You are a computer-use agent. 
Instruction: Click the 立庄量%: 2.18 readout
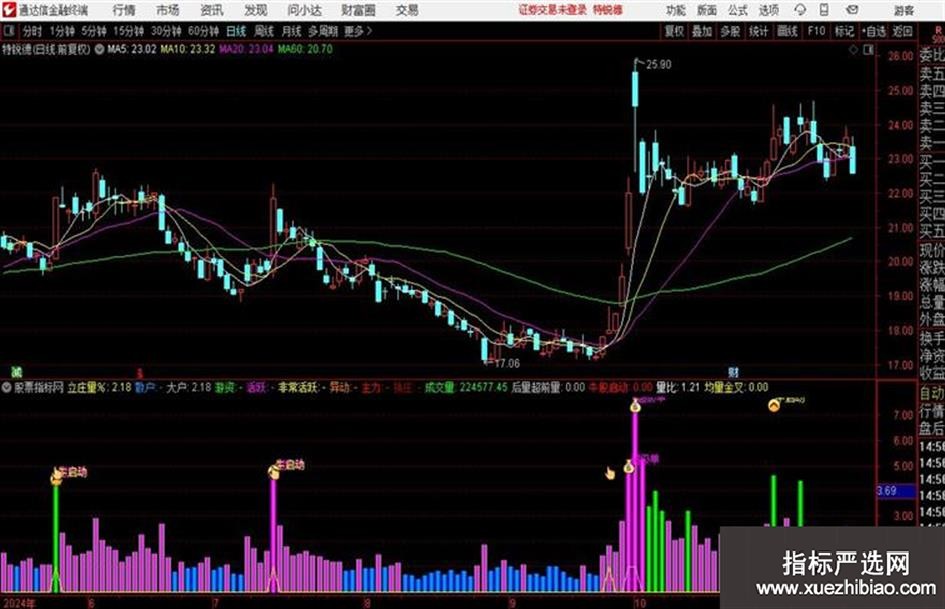[99, 387]
